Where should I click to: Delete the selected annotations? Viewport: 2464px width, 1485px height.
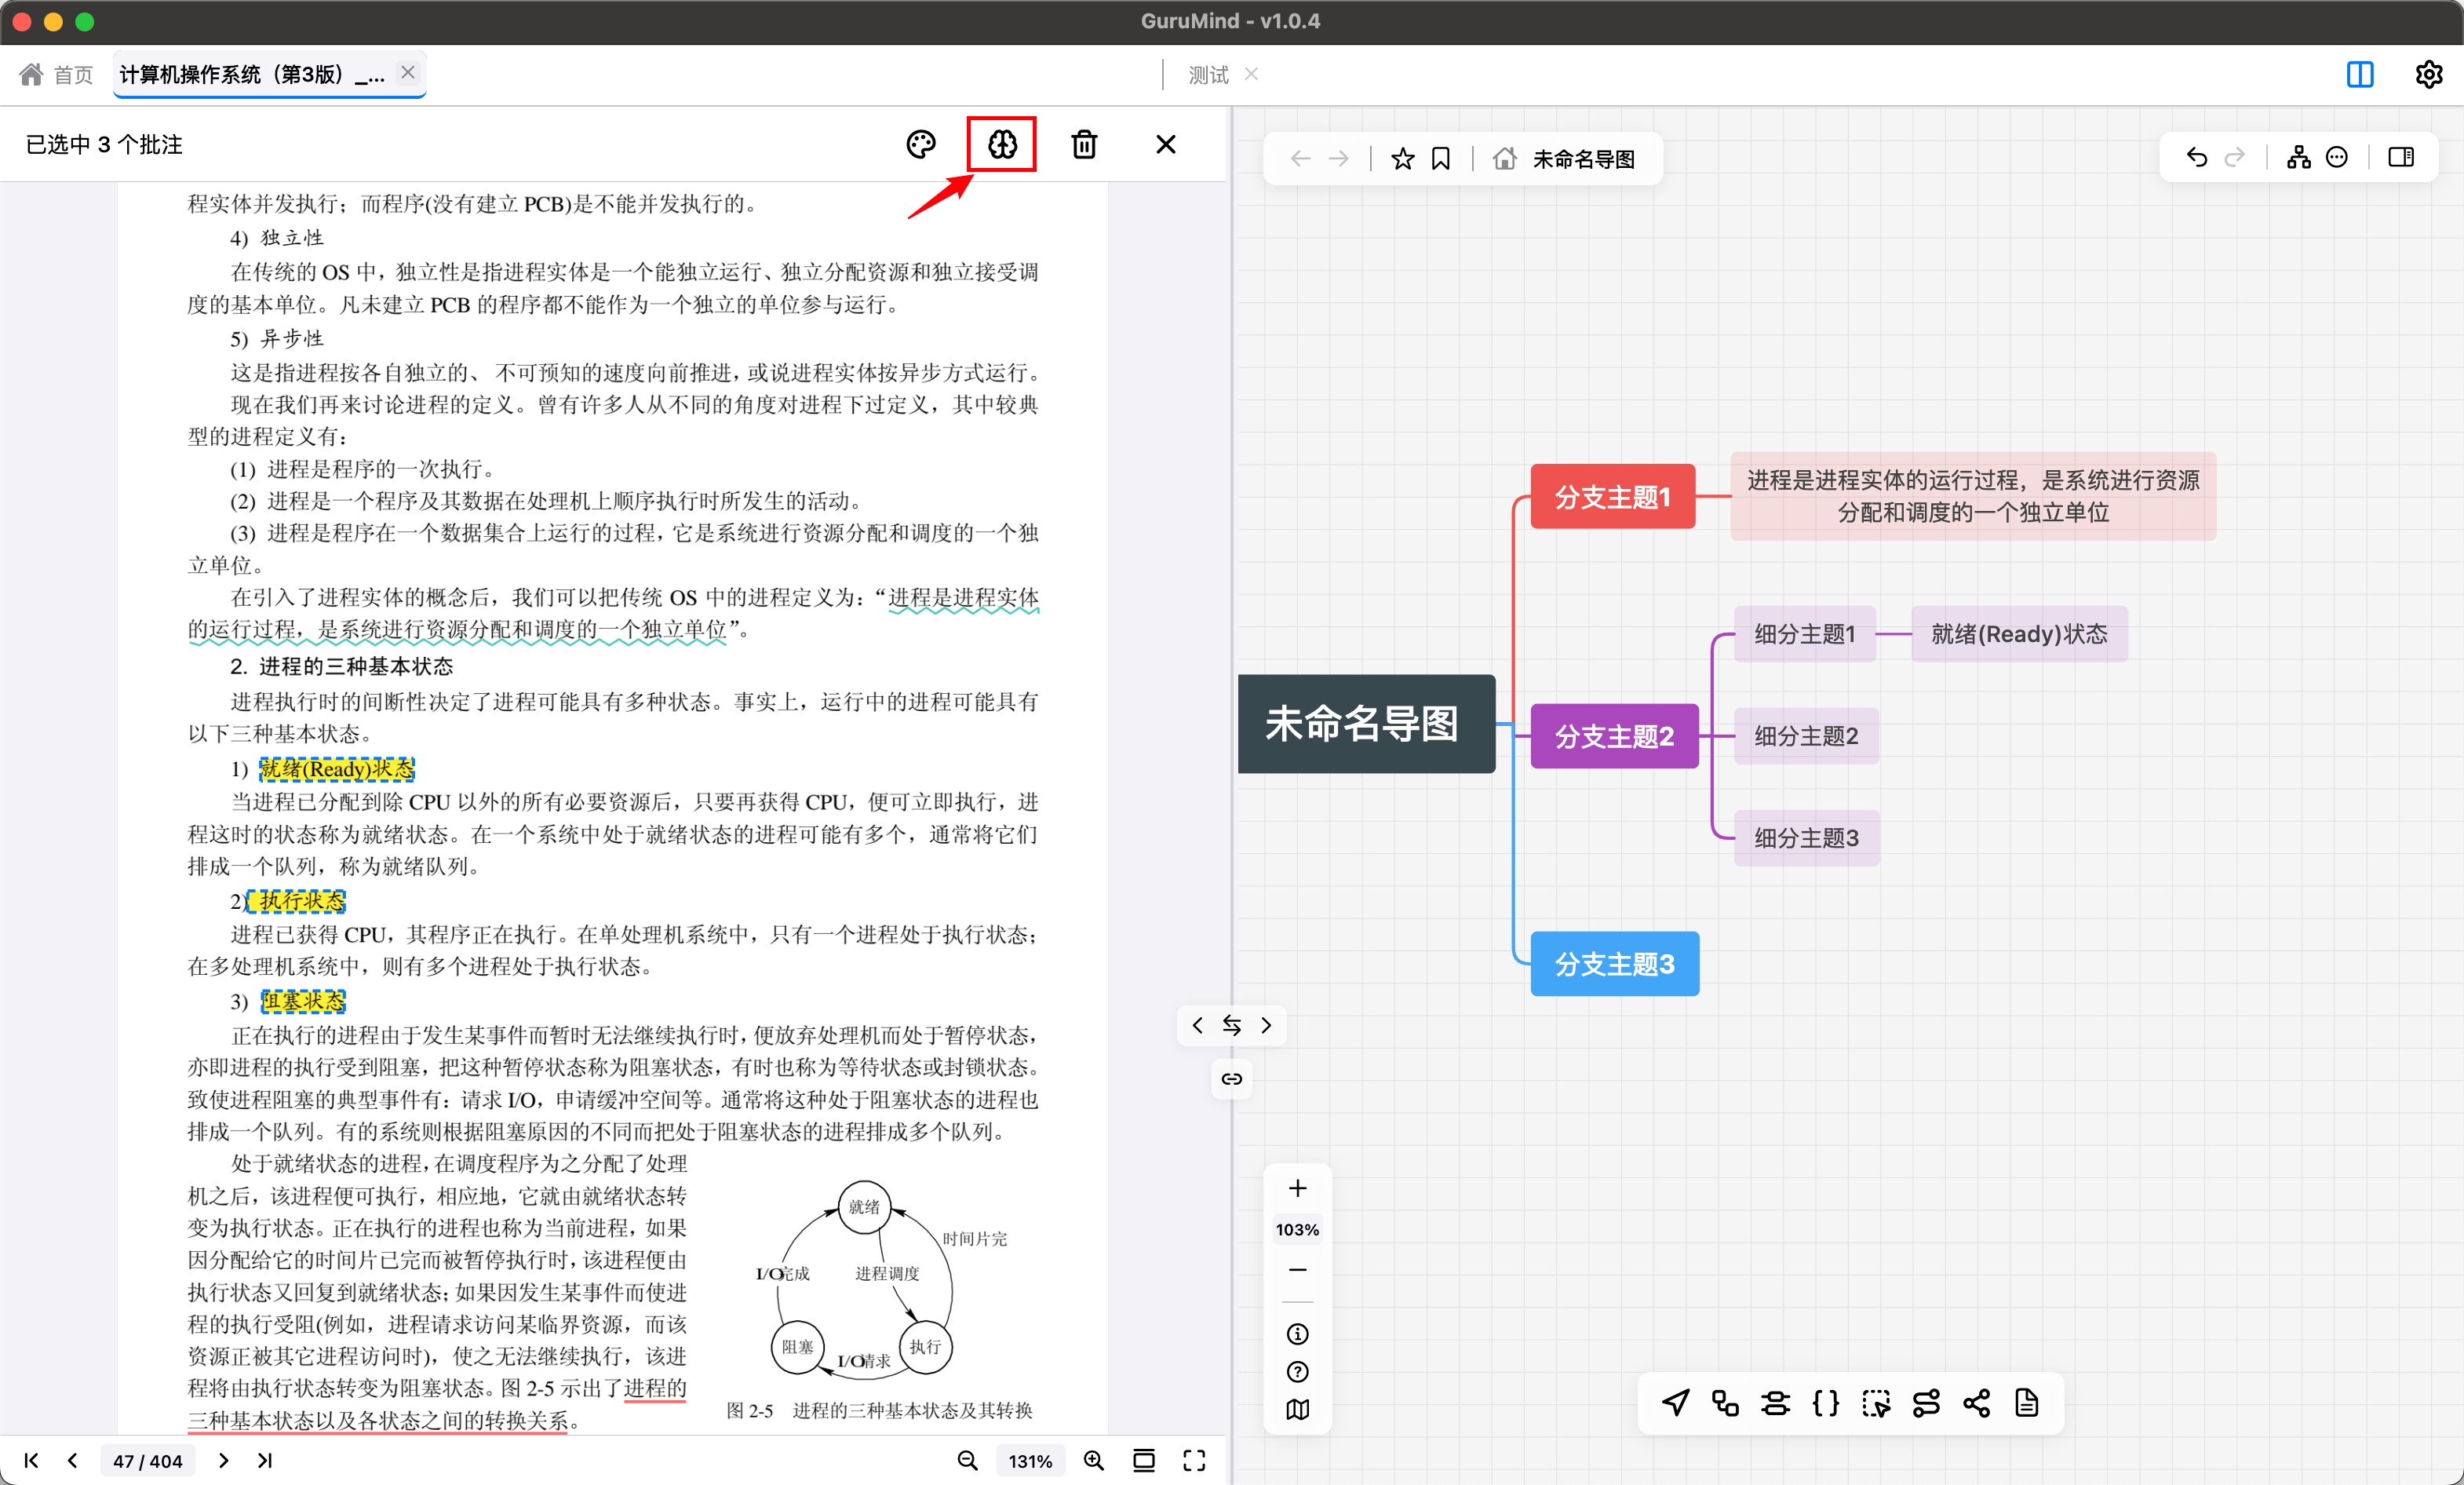point(1085,144)
